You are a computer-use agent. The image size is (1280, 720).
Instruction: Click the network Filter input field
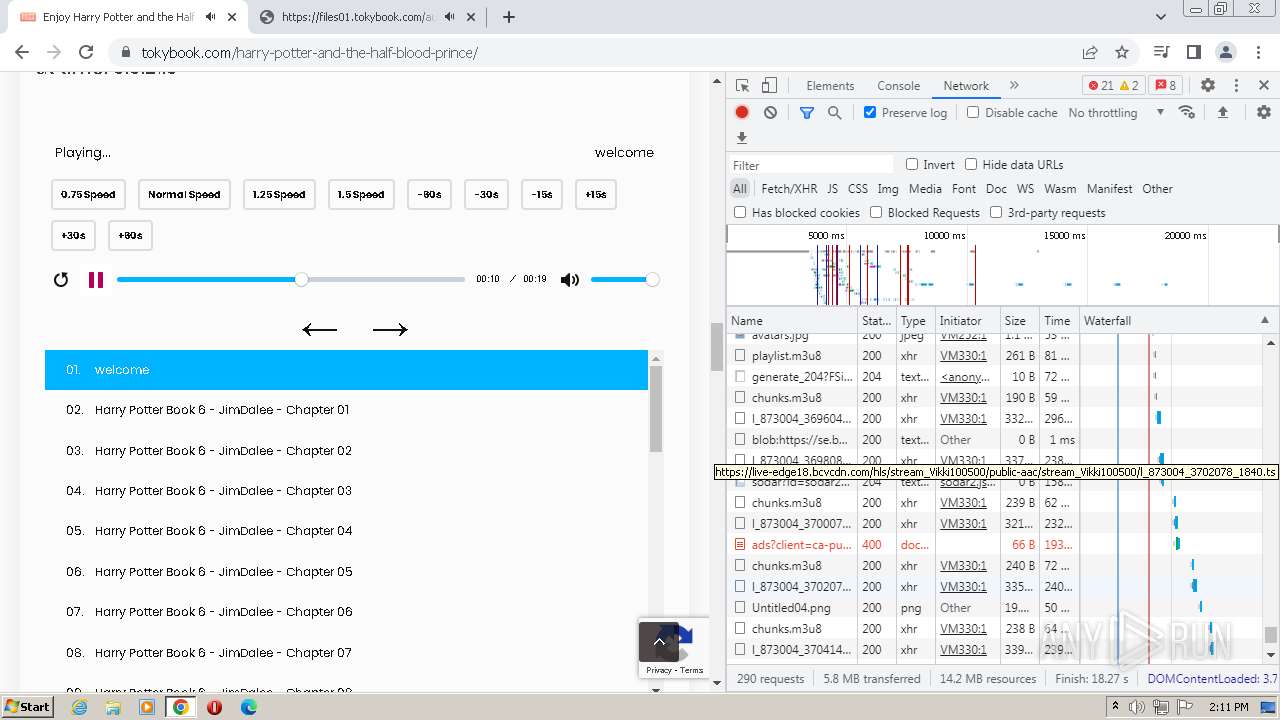[810, 165]
